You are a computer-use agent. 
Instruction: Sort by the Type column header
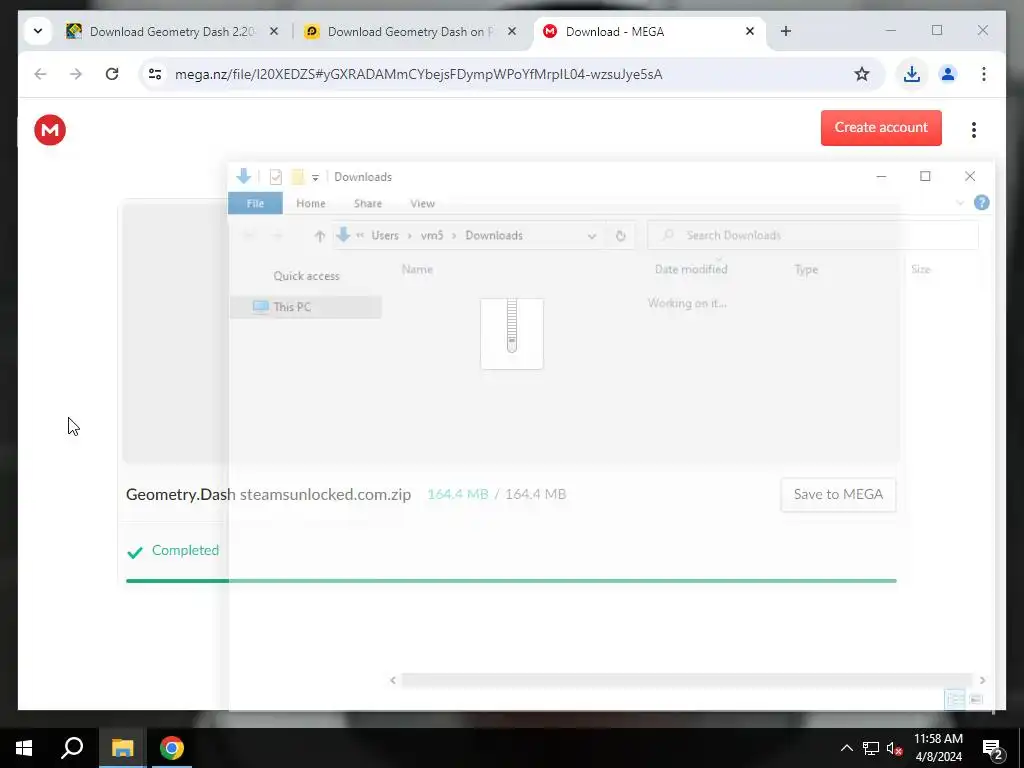click(x=806, y=269)
